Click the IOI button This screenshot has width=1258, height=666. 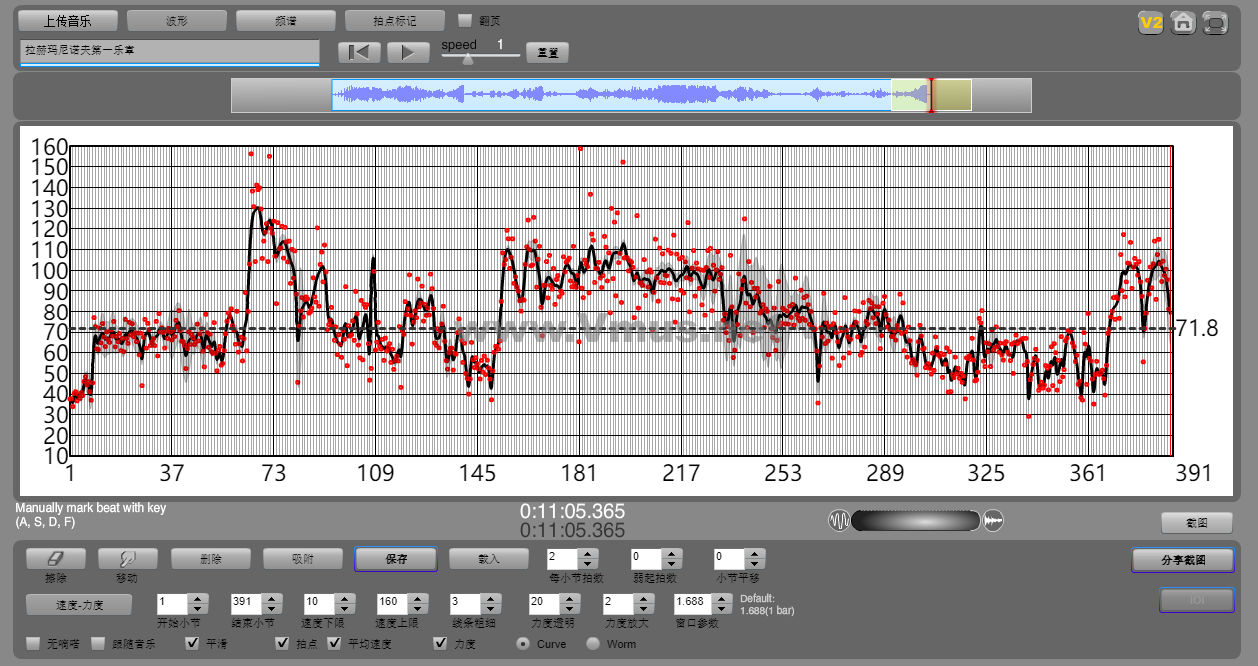coord(1196,600)
